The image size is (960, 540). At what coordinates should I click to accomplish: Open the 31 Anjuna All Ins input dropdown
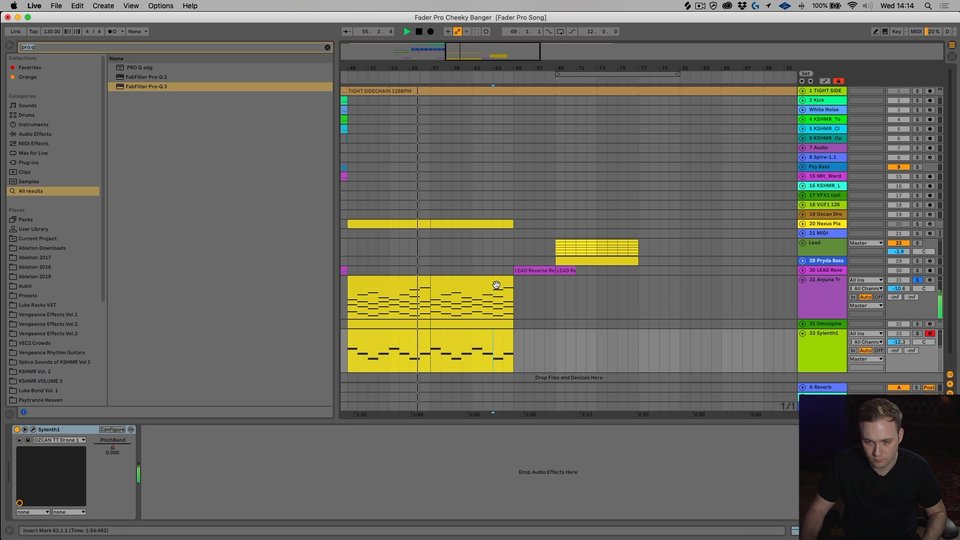[866, 280]
